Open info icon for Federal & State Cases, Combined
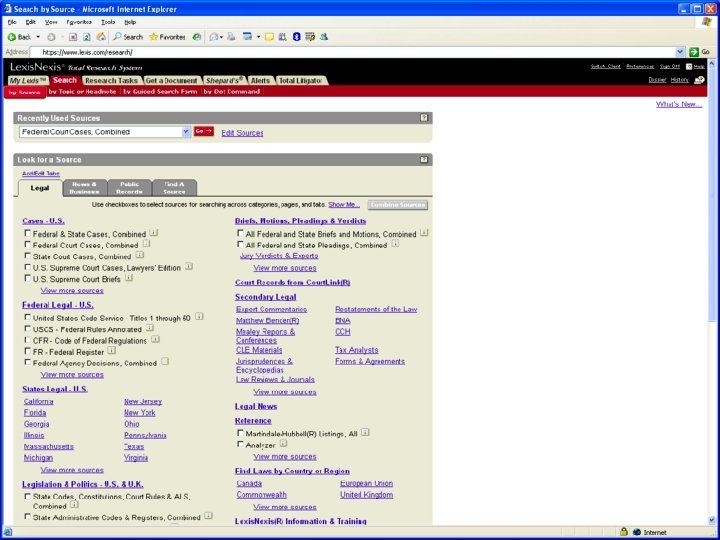Viewport: 720px width, 540px height. [154, 233]
